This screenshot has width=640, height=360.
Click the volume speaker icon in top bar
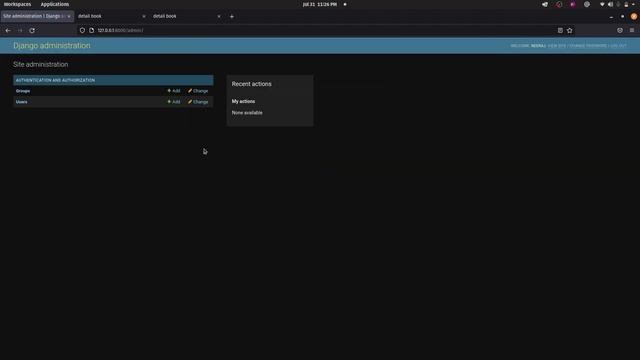[610, 4]
